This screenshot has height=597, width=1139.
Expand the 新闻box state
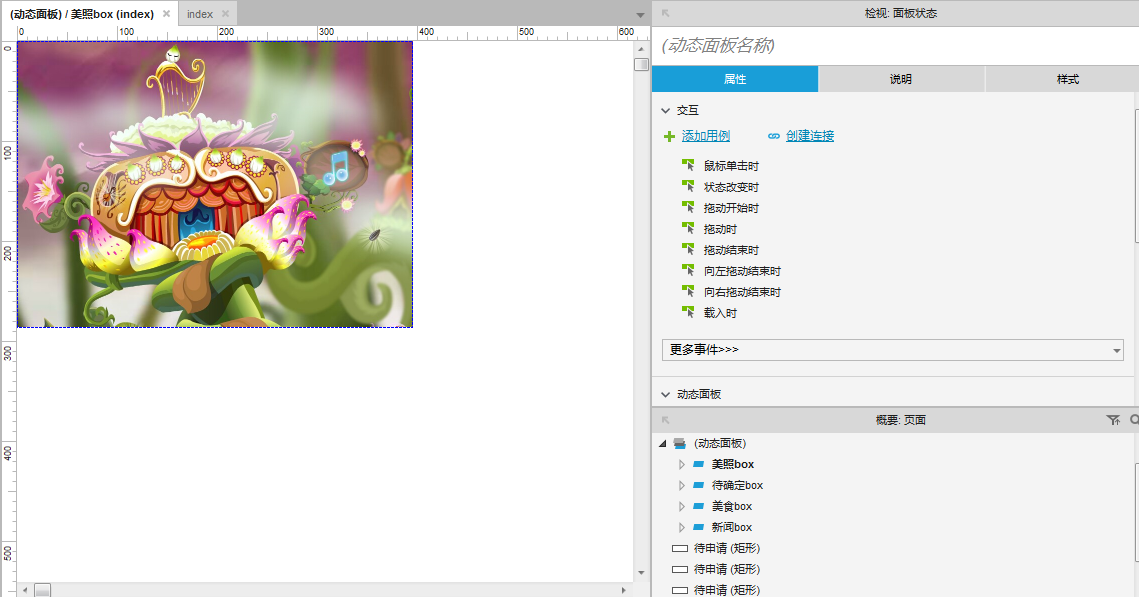tap(681, 527)
